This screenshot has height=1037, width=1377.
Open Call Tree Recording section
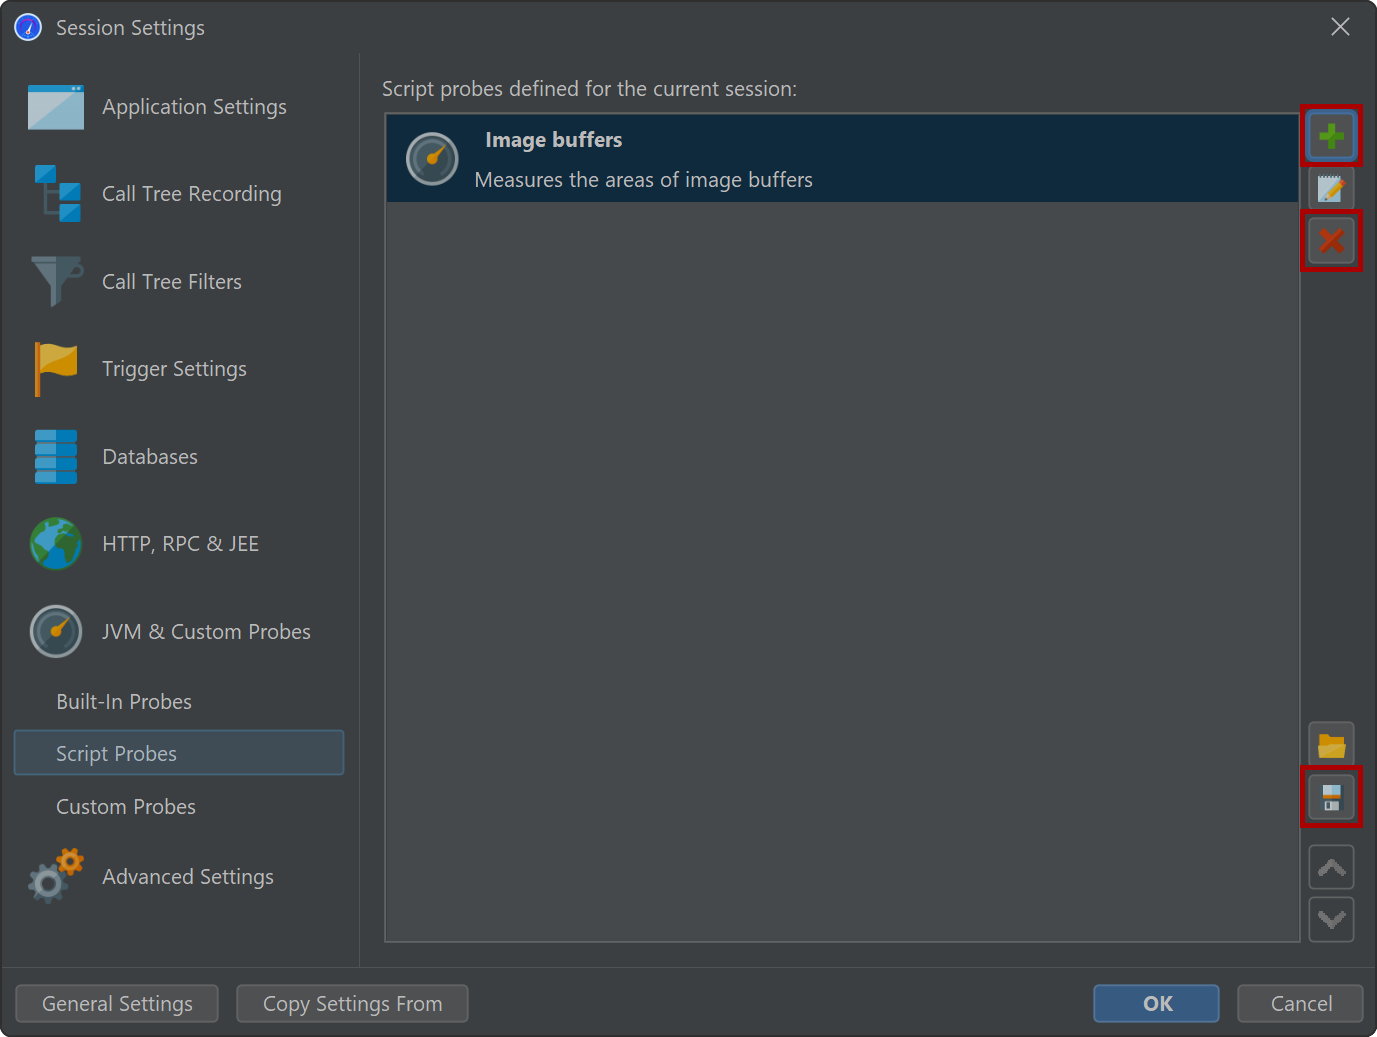[192, 194]
